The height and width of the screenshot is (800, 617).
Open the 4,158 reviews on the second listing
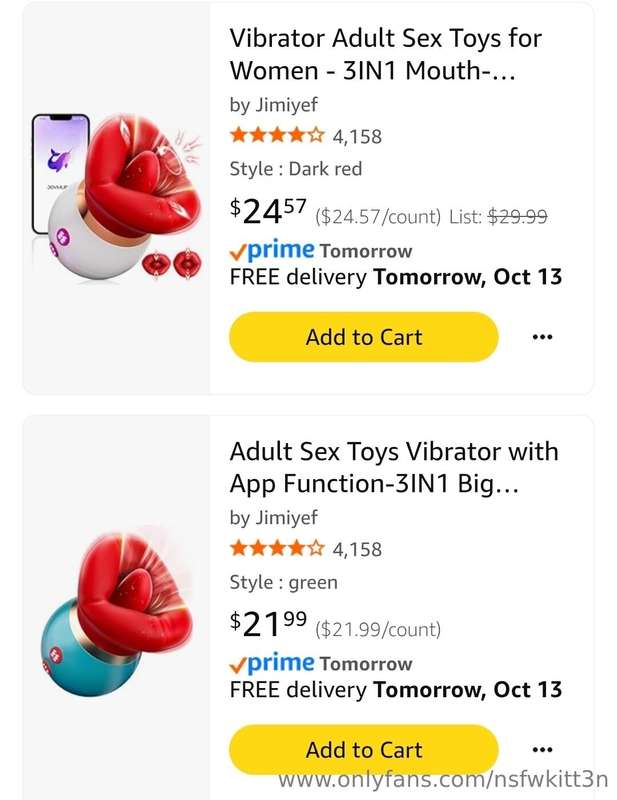click(x=357, y=549)
